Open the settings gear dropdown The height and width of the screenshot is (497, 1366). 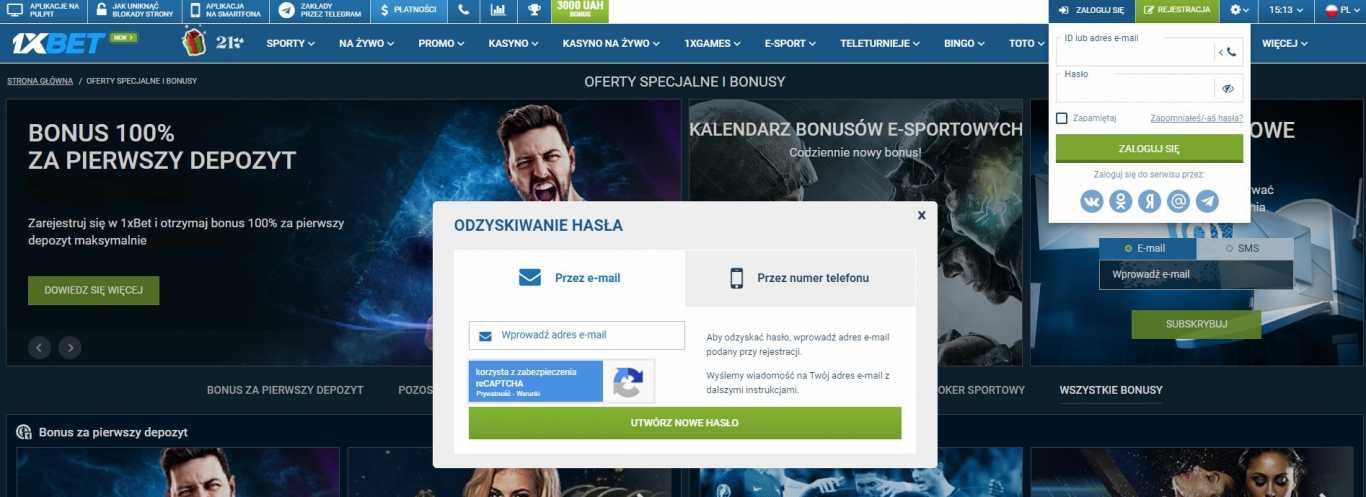tap(1239, 10)
